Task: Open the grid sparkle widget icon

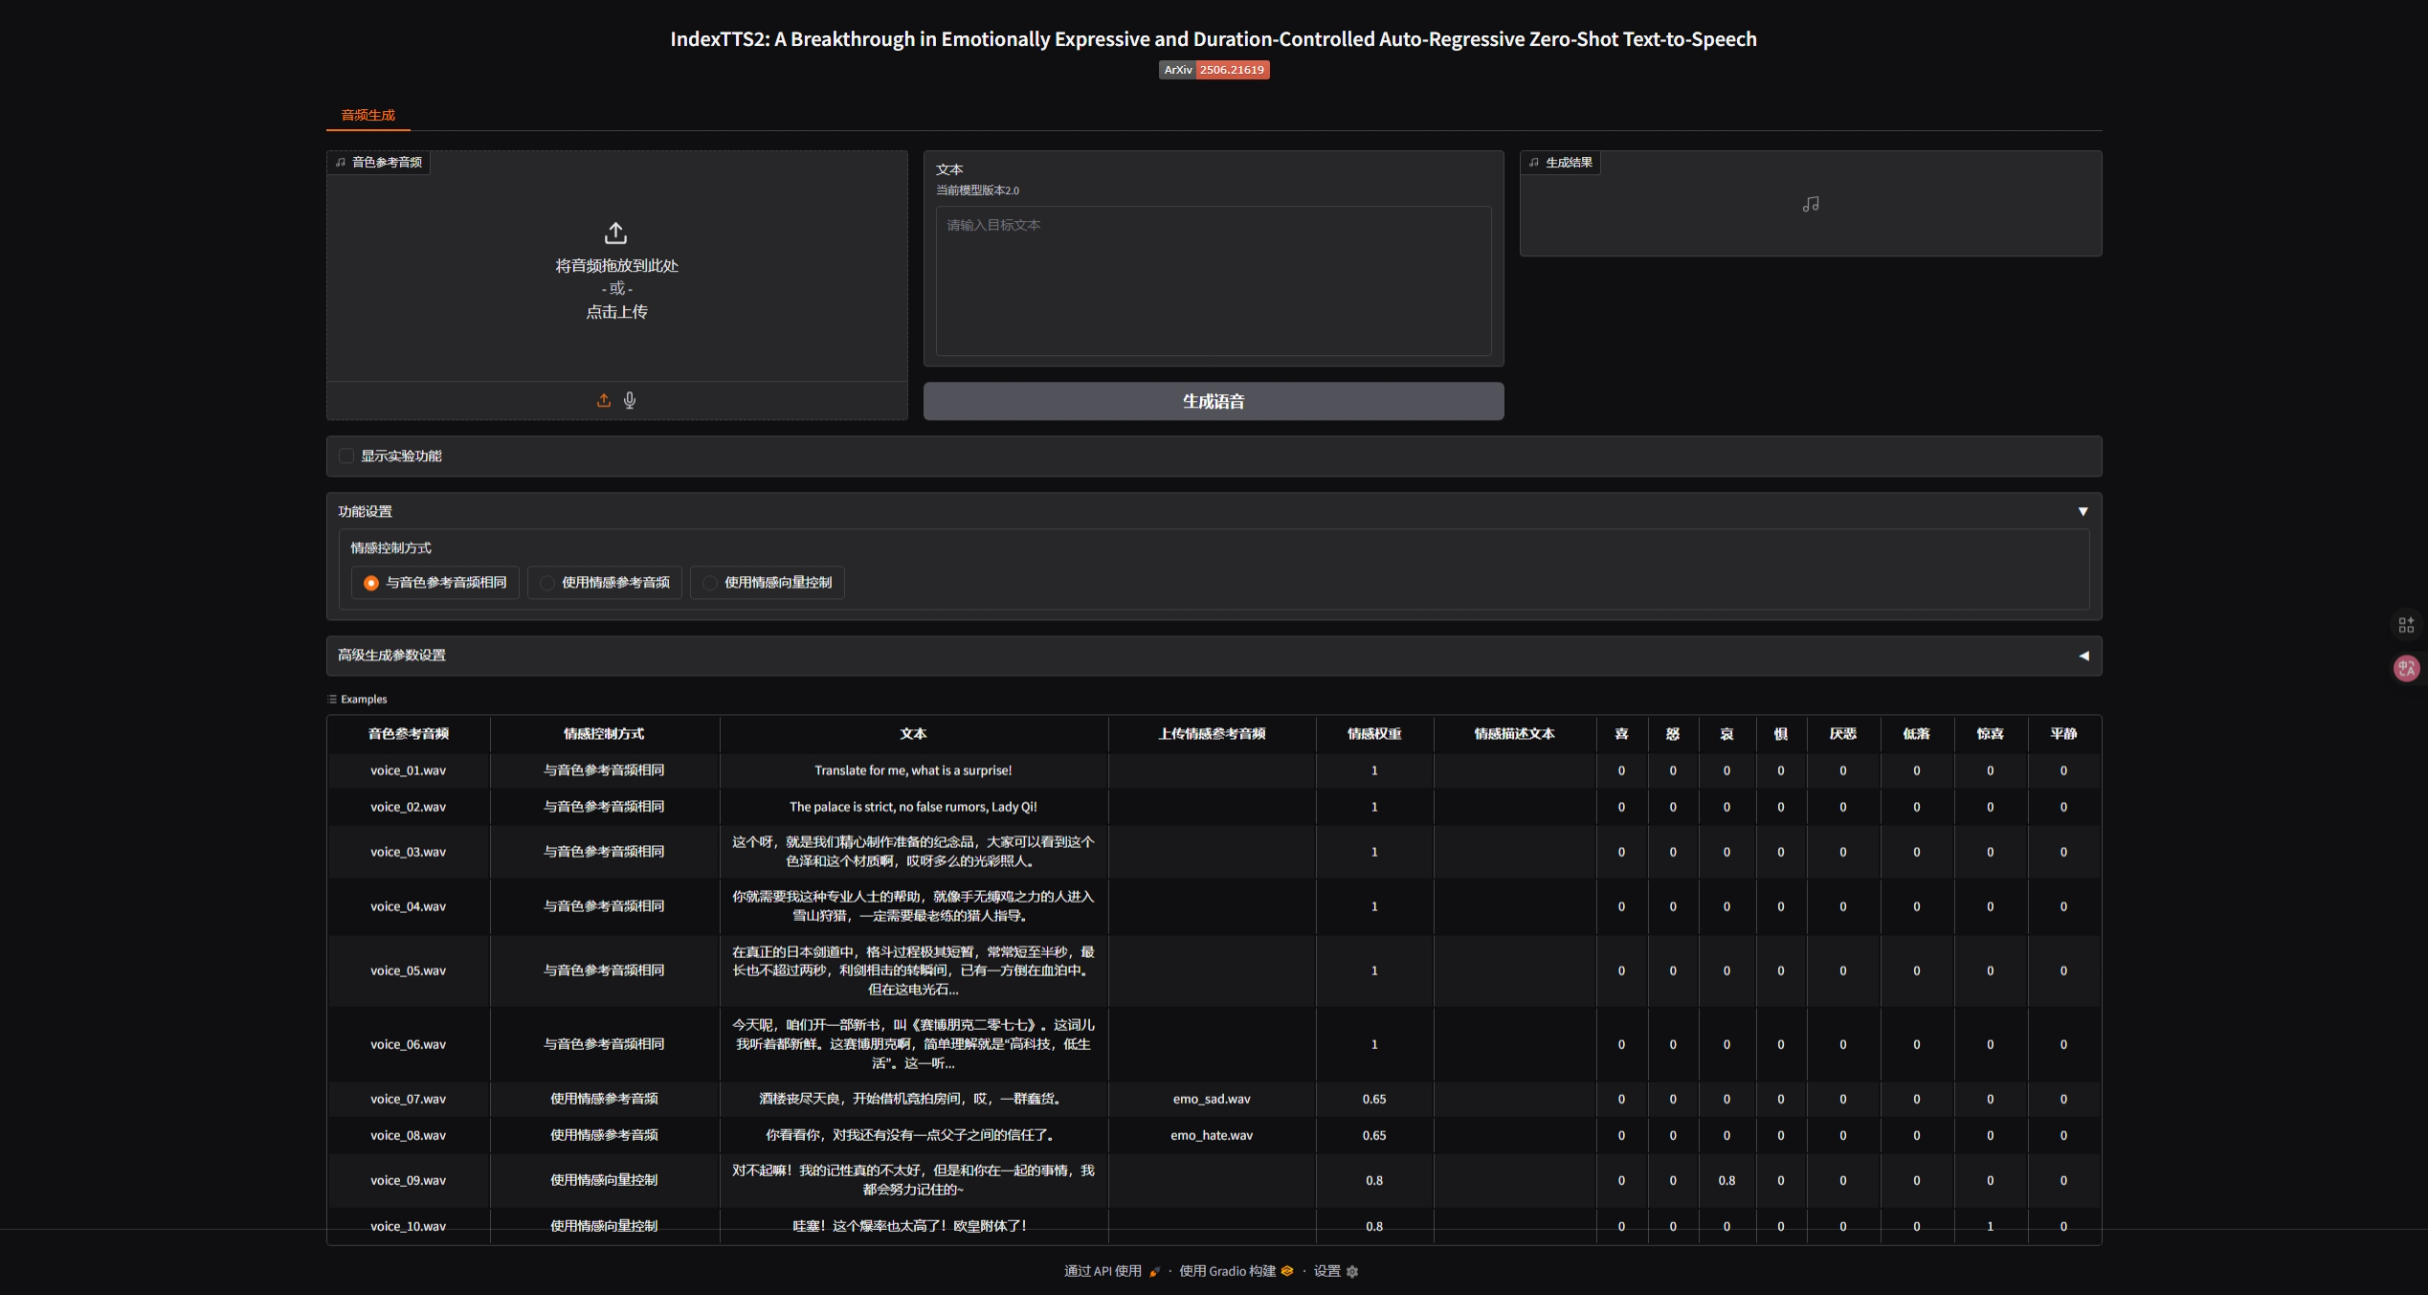Action: coord(2406,625)
